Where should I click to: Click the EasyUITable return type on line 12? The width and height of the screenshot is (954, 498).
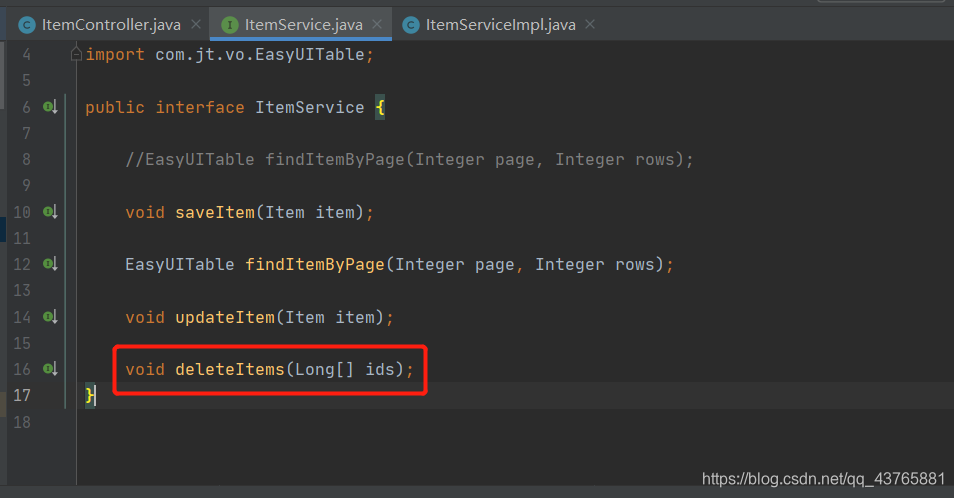point(179,265)
